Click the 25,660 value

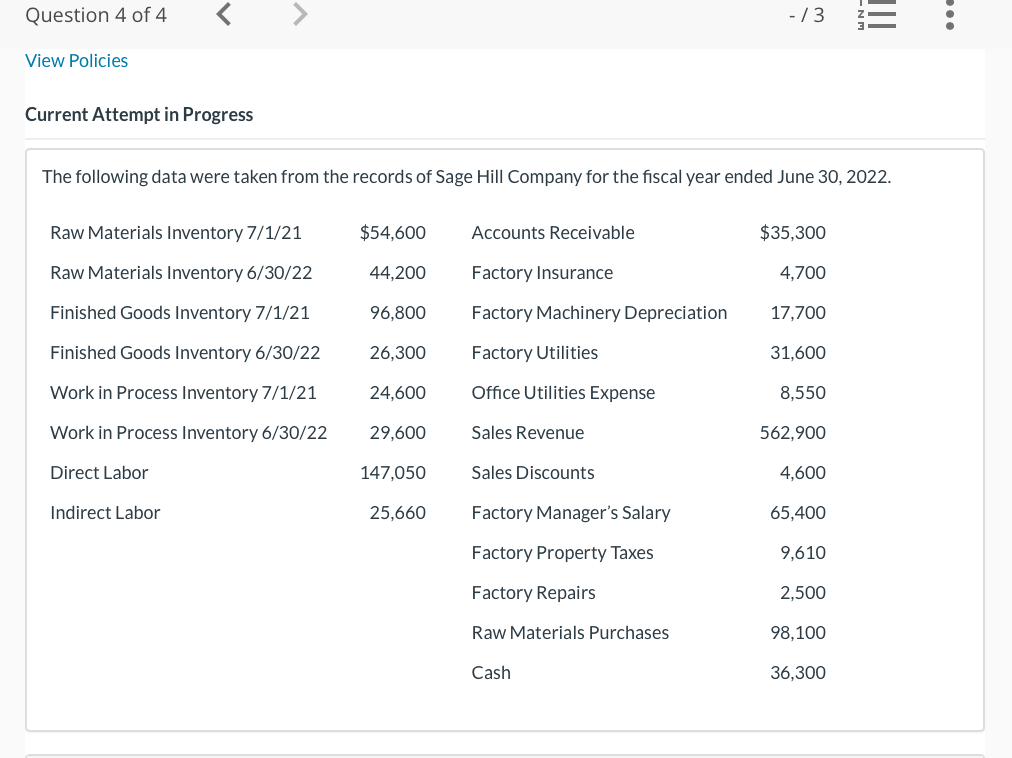coord(398,513)
